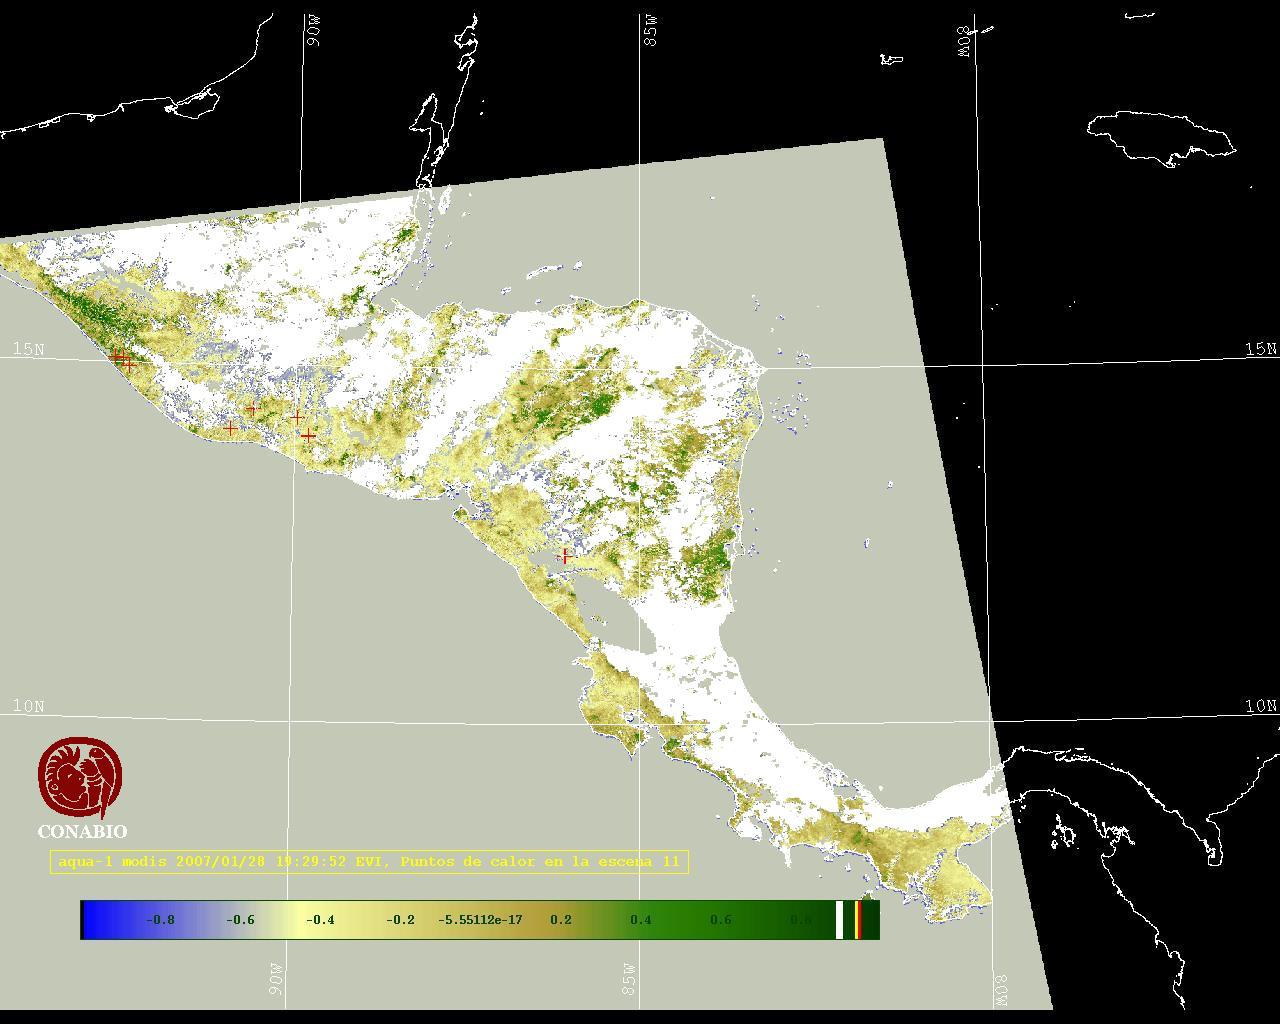1280x1024 pixels.
Task: Click the 15N latitude label on the right
Action: tap(1260, 349)
